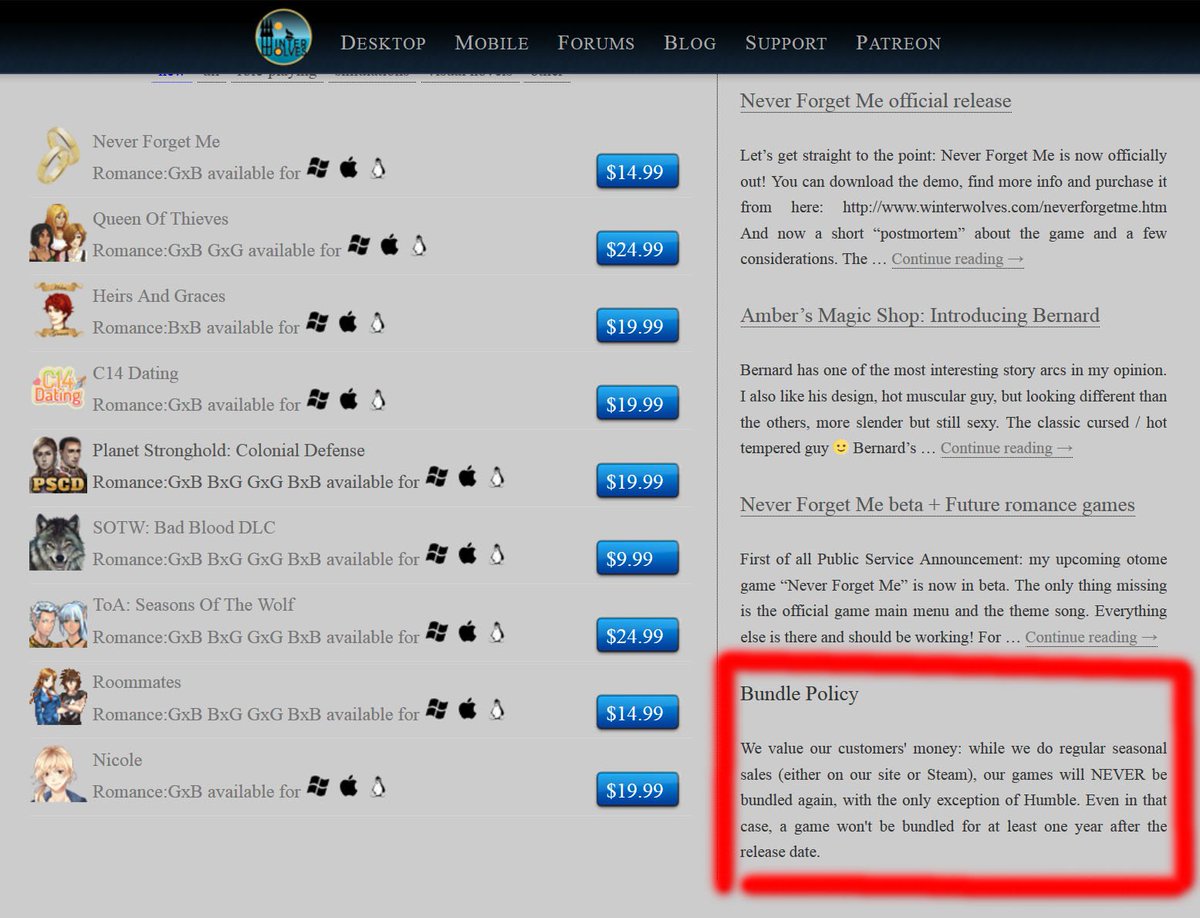Click the Windows icon for ToA: Seasons Of The Wolf
Image resolution: width=1200 pixels, height=918 pixels.
click(437, 632)
